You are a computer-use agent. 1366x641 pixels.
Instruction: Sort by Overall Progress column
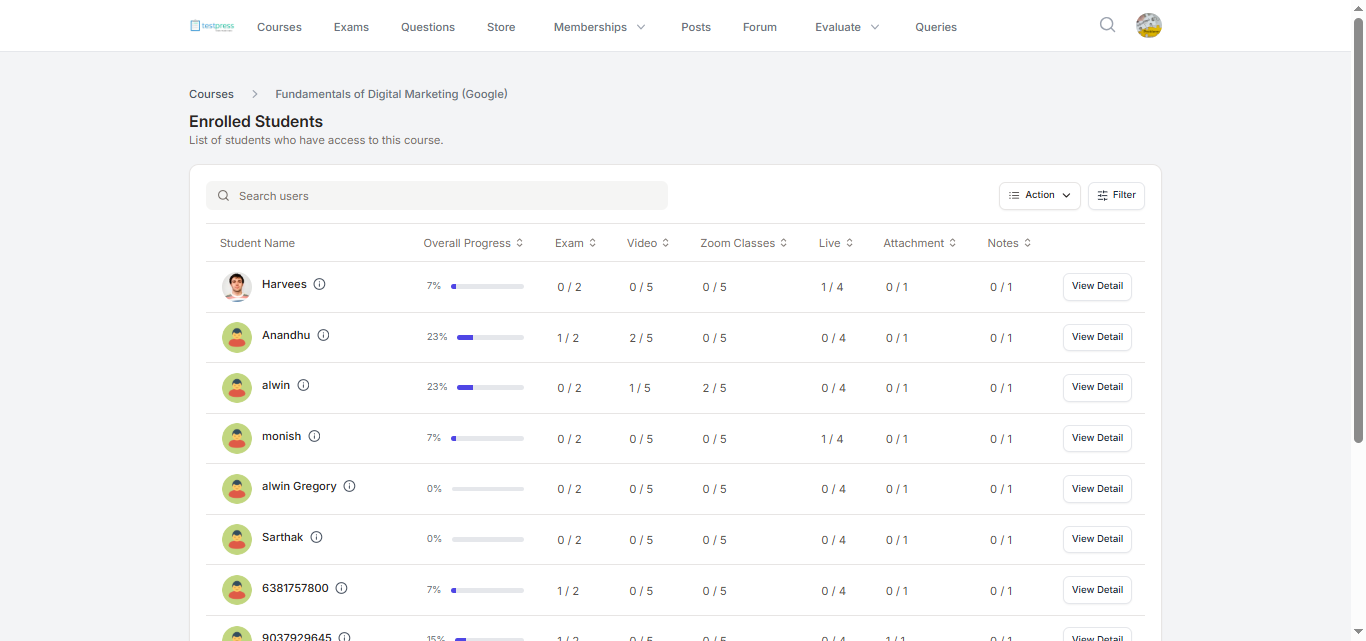pyautogui.click(x=473, y=243)
